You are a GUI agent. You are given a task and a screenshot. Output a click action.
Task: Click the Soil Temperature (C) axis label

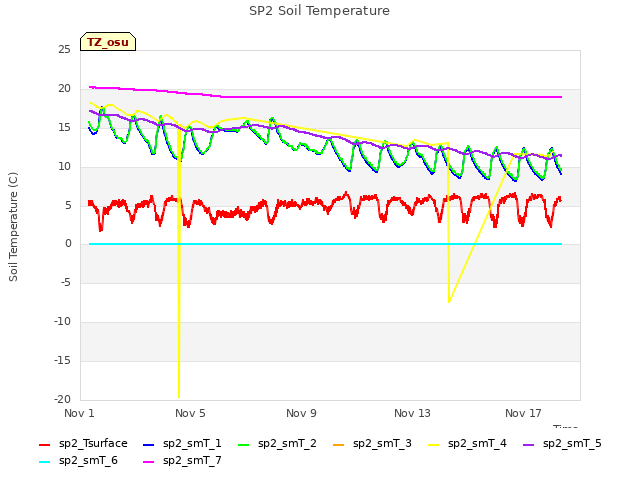tap(13, 227)
